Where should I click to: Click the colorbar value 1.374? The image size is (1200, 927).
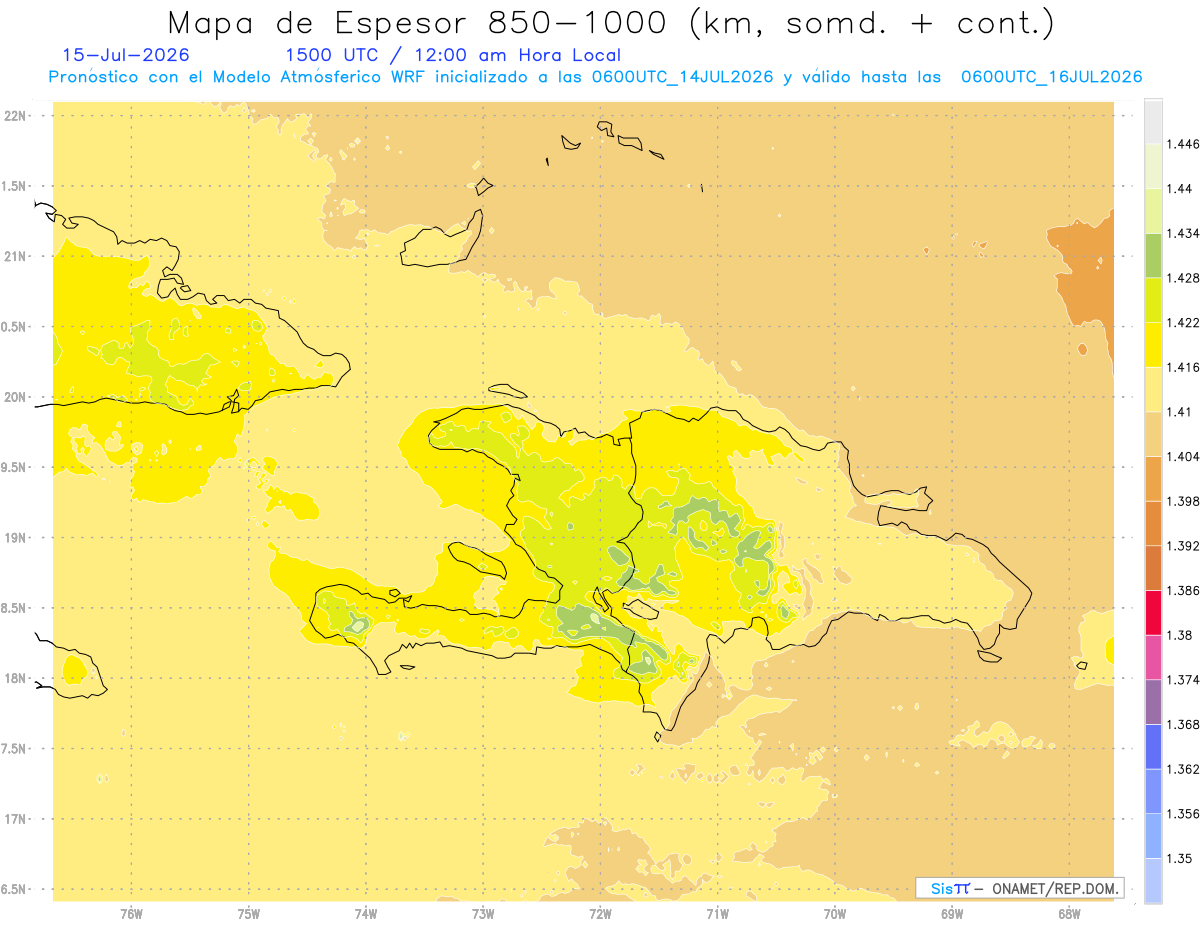pos(1185,680)
